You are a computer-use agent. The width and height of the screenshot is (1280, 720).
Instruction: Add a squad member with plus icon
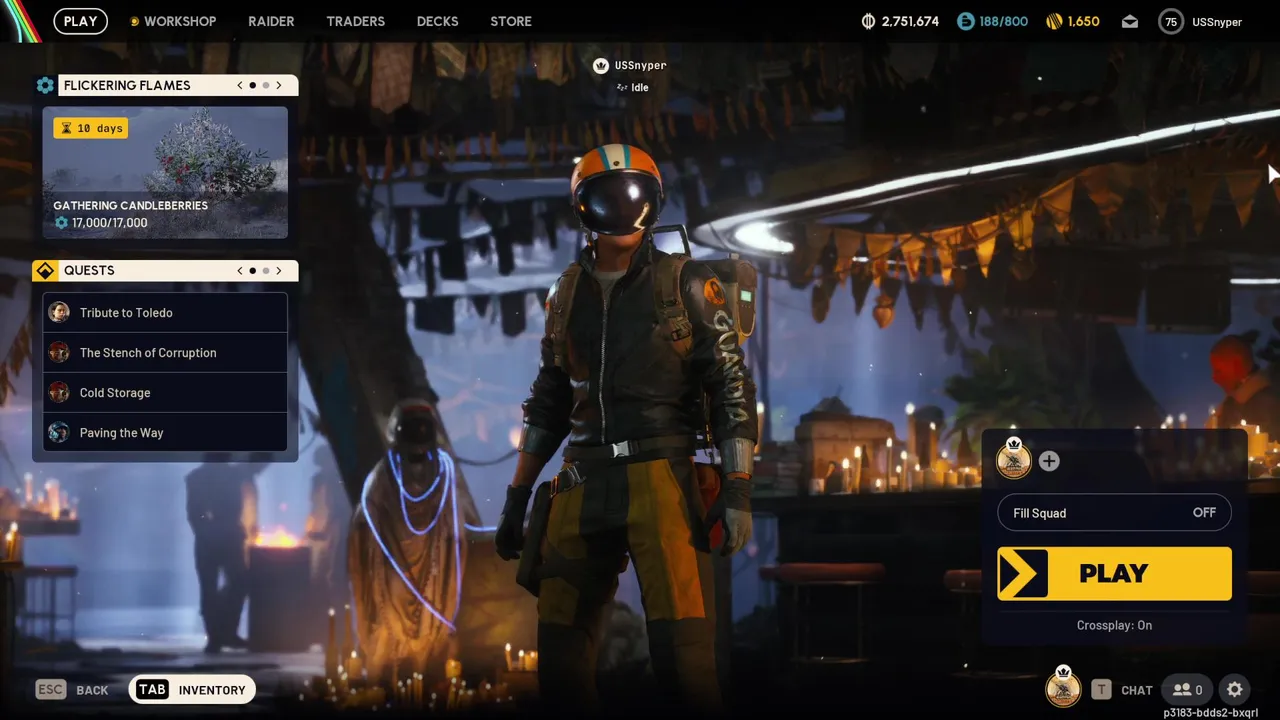tap(1048, 461)
